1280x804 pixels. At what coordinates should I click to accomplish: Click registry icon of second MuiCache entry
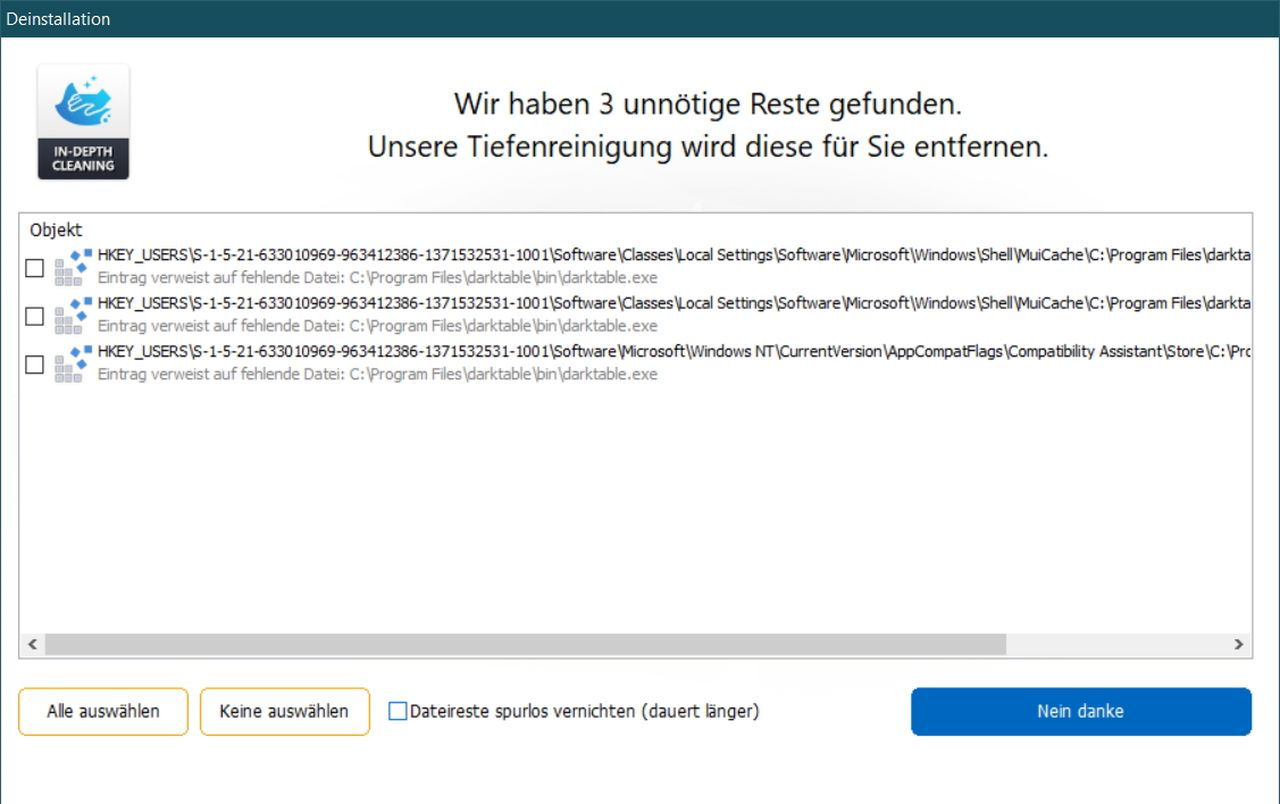point(73,315)
